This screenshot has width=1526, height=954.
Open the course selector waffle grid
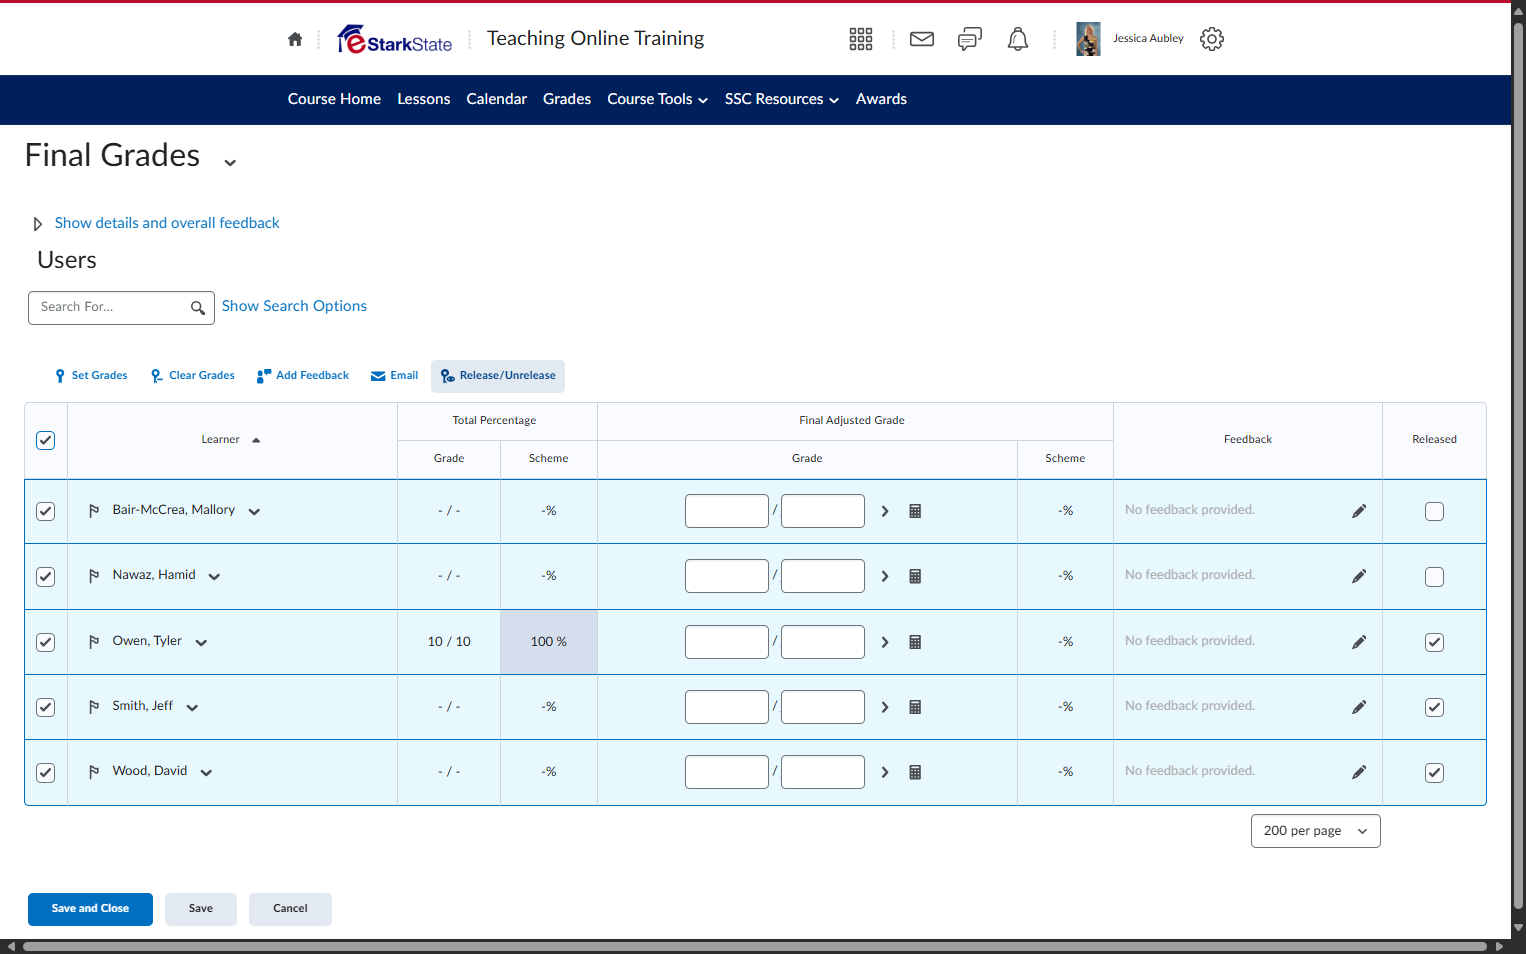861,39
